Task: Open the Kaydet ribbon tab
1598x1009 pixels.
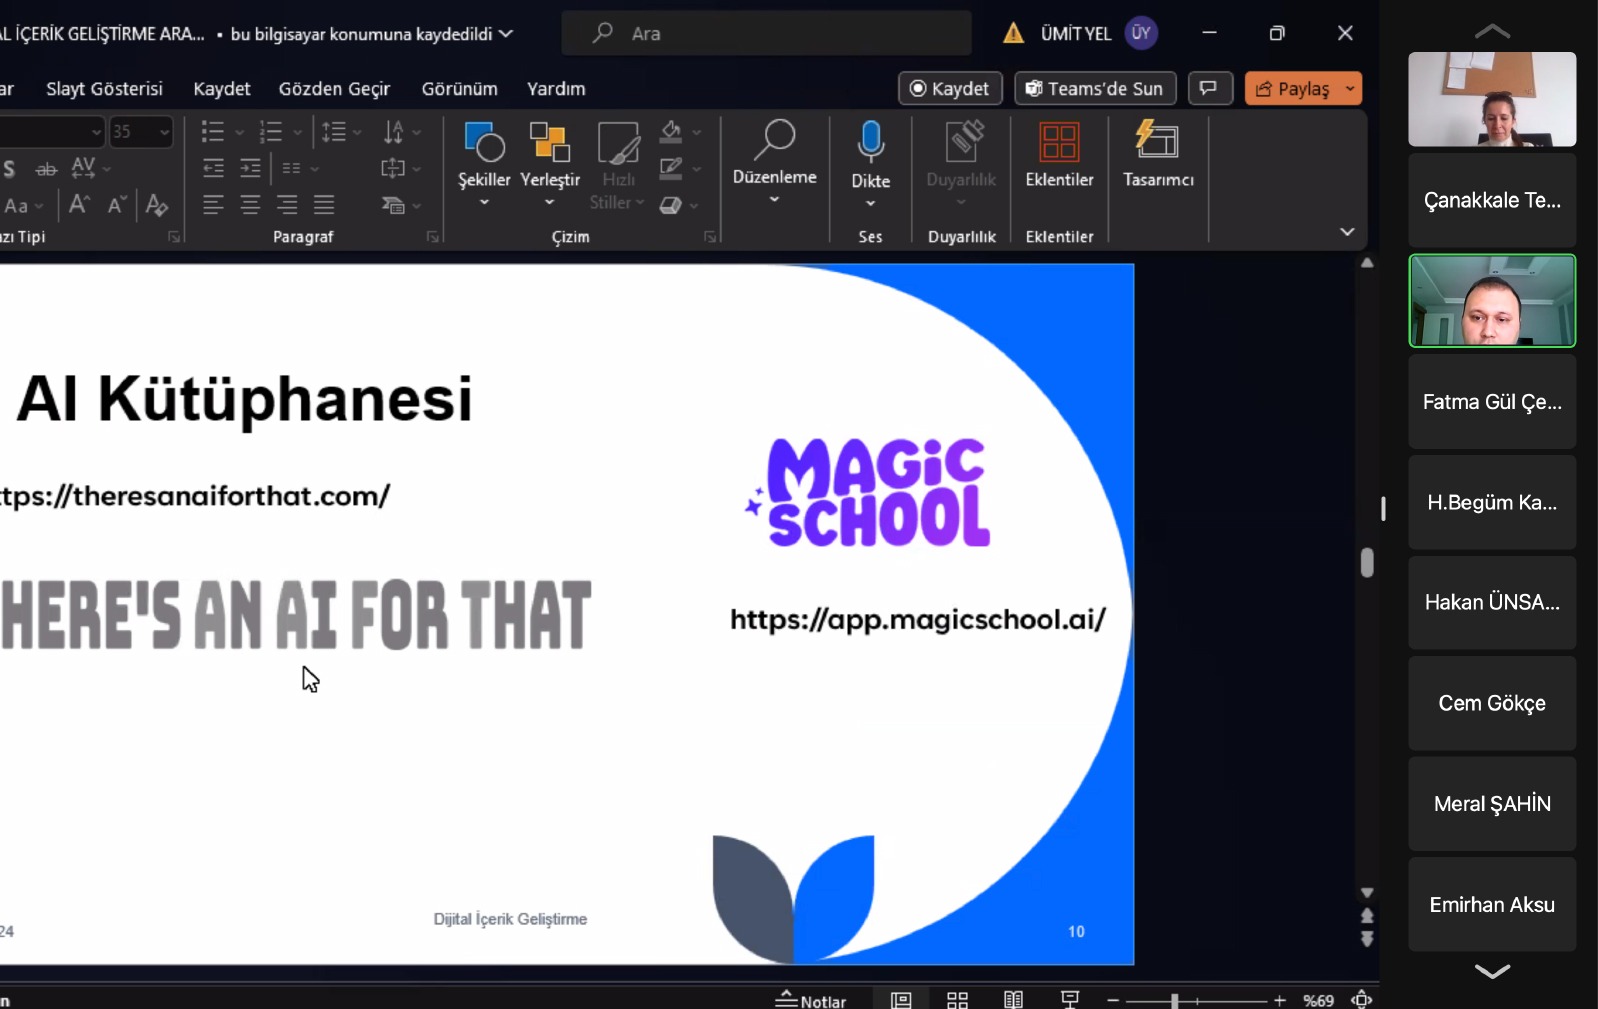Action: 222,88
